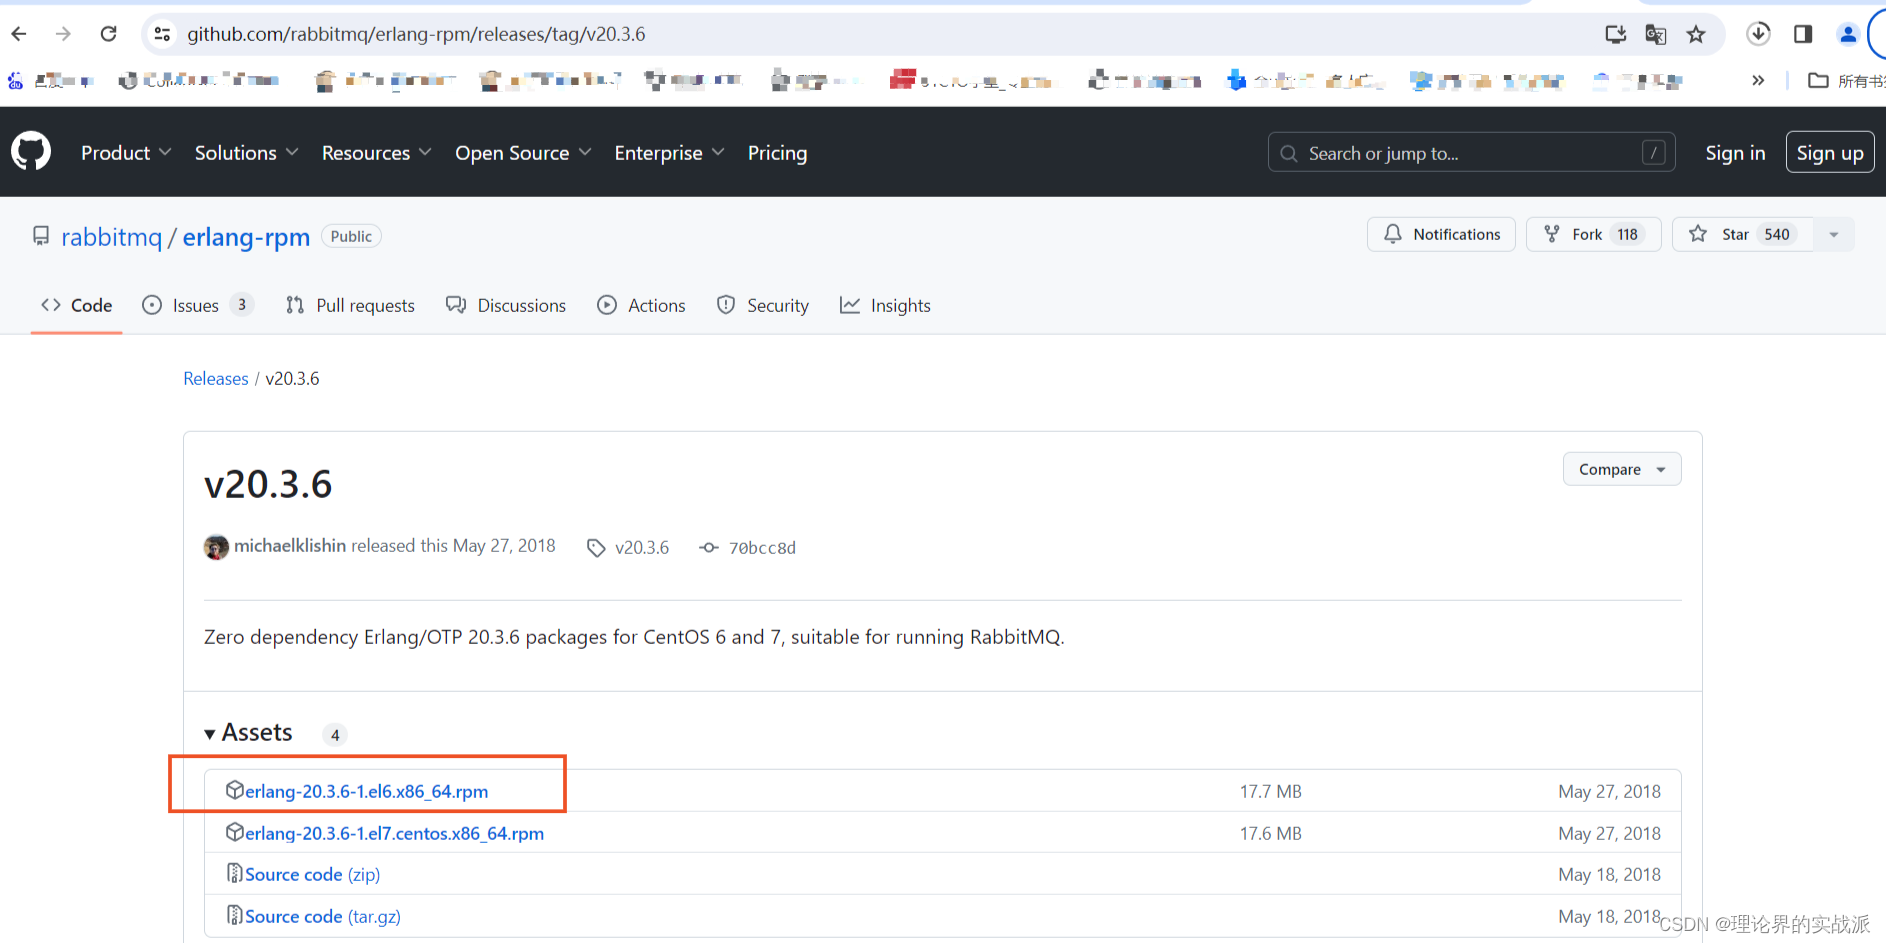Open michaelklishin's avatar image
Viewport: 1886px width, 943px height.
(216, 547)
